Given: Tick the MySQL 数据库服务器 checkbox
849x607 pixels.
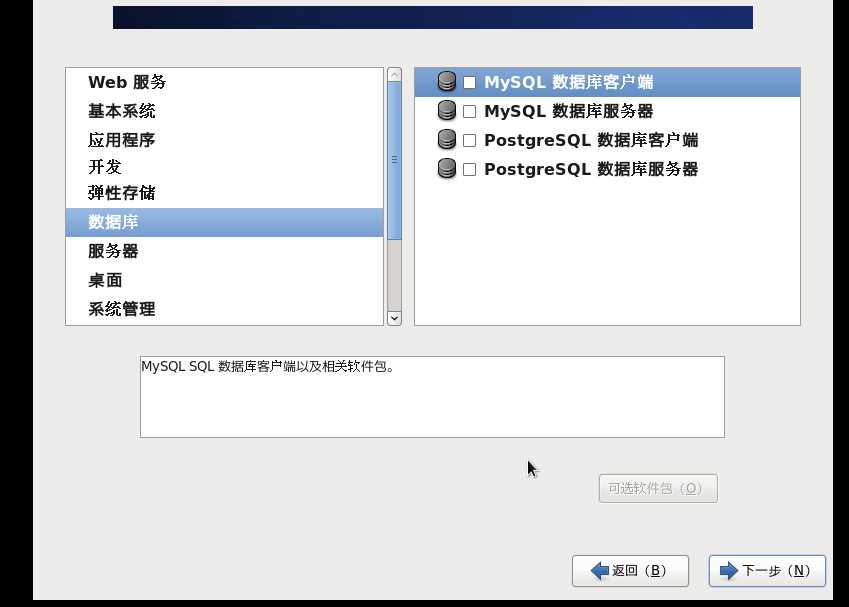Looking at the screenshot, I should 469,112.
